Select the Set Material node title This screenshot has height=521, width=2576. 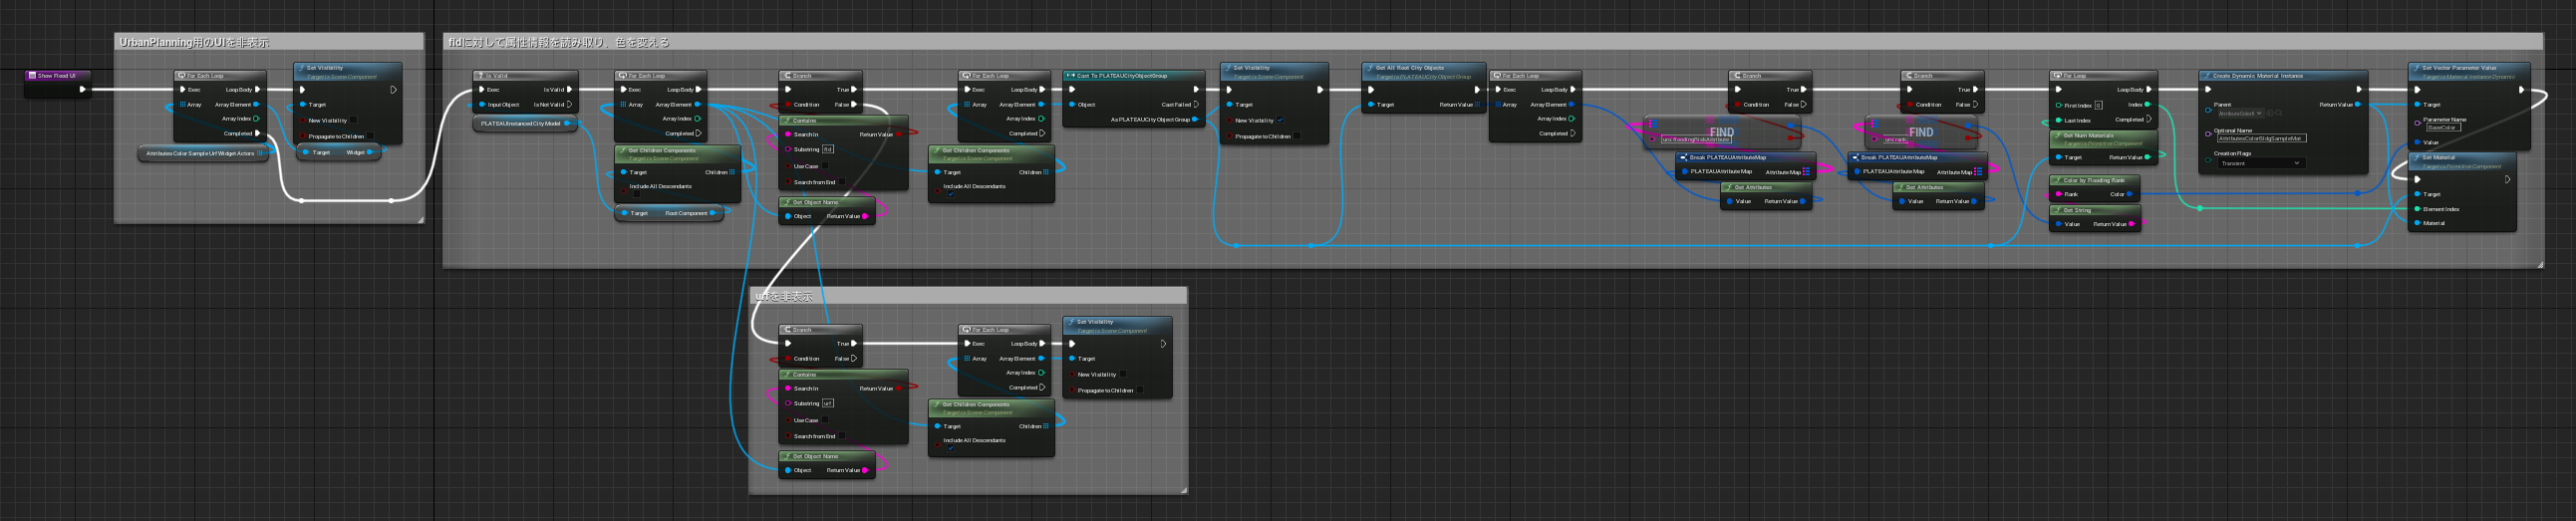click(2438, 157)
